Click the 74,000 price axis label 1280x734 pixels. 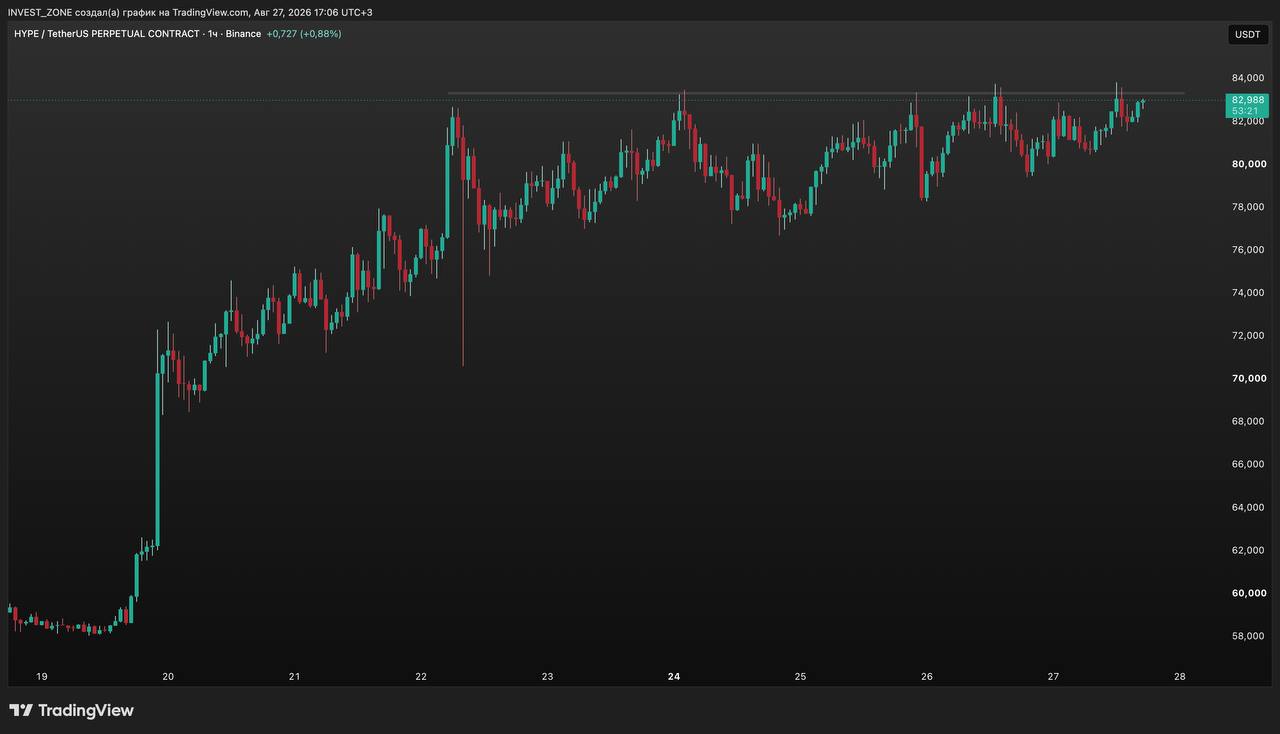[1249, 293]
